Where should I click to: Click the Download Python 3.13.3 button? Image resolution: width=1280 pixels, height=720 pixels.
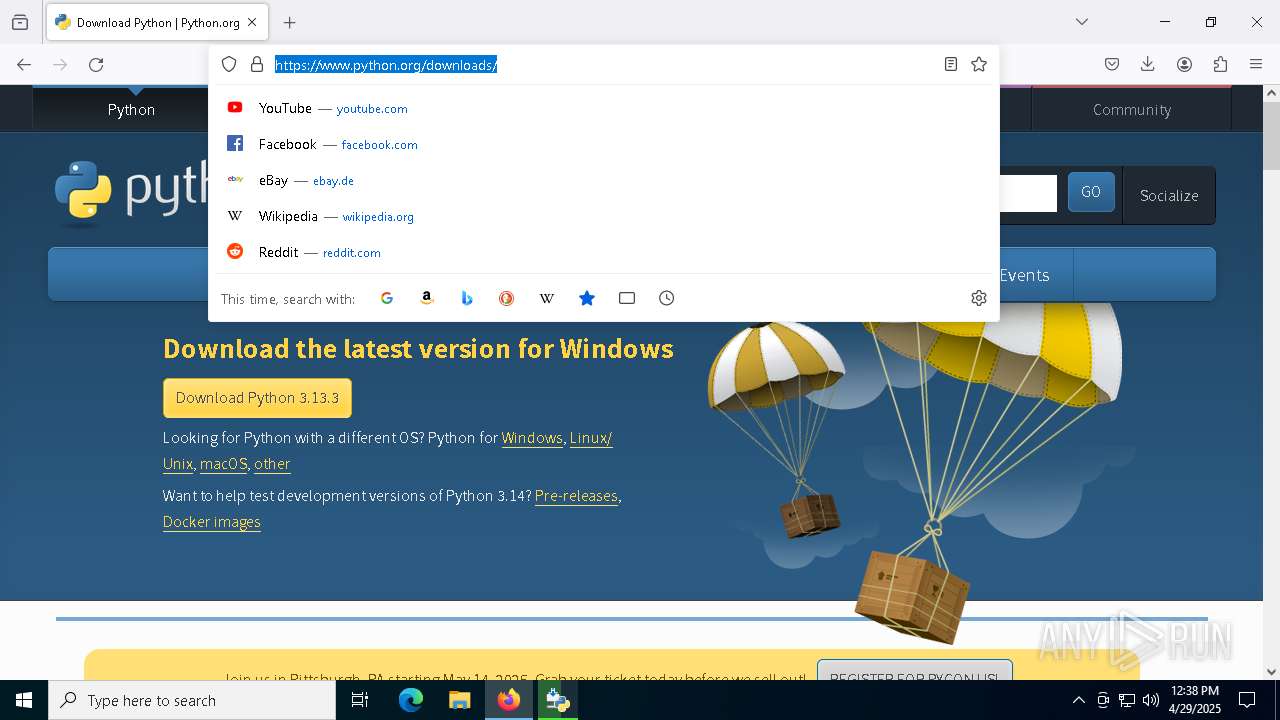click(x=257, y=398)
